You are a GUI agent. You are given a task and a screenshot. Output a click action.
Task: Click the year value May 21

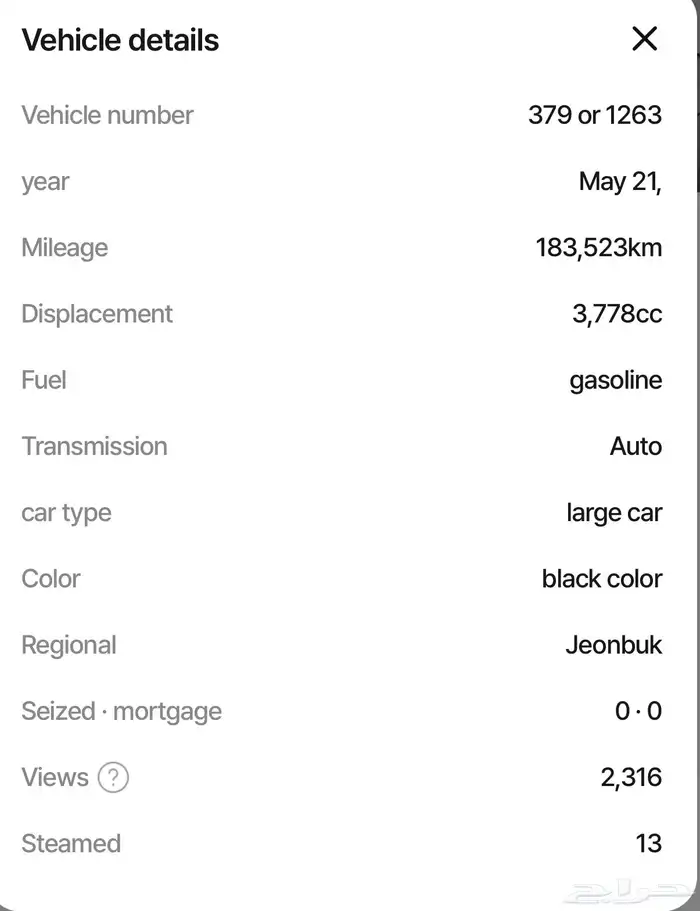pos(620,181)
